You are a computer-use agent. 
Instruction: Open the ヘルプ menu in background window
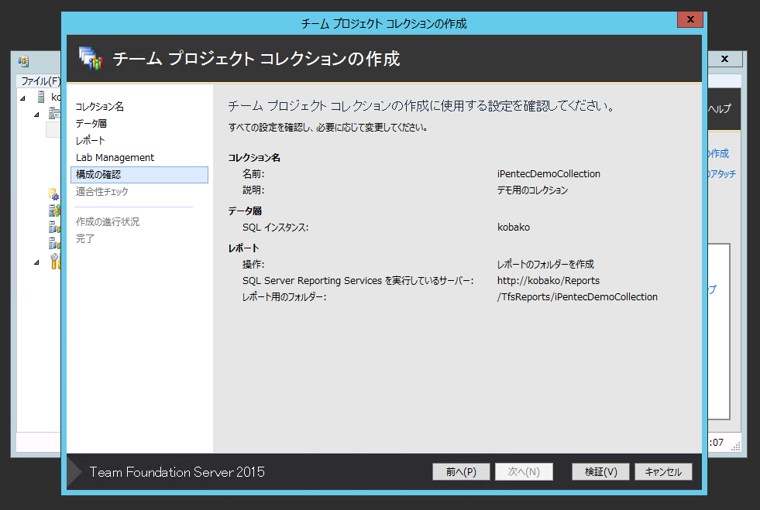pyautogui.click(x=719, y=109)
